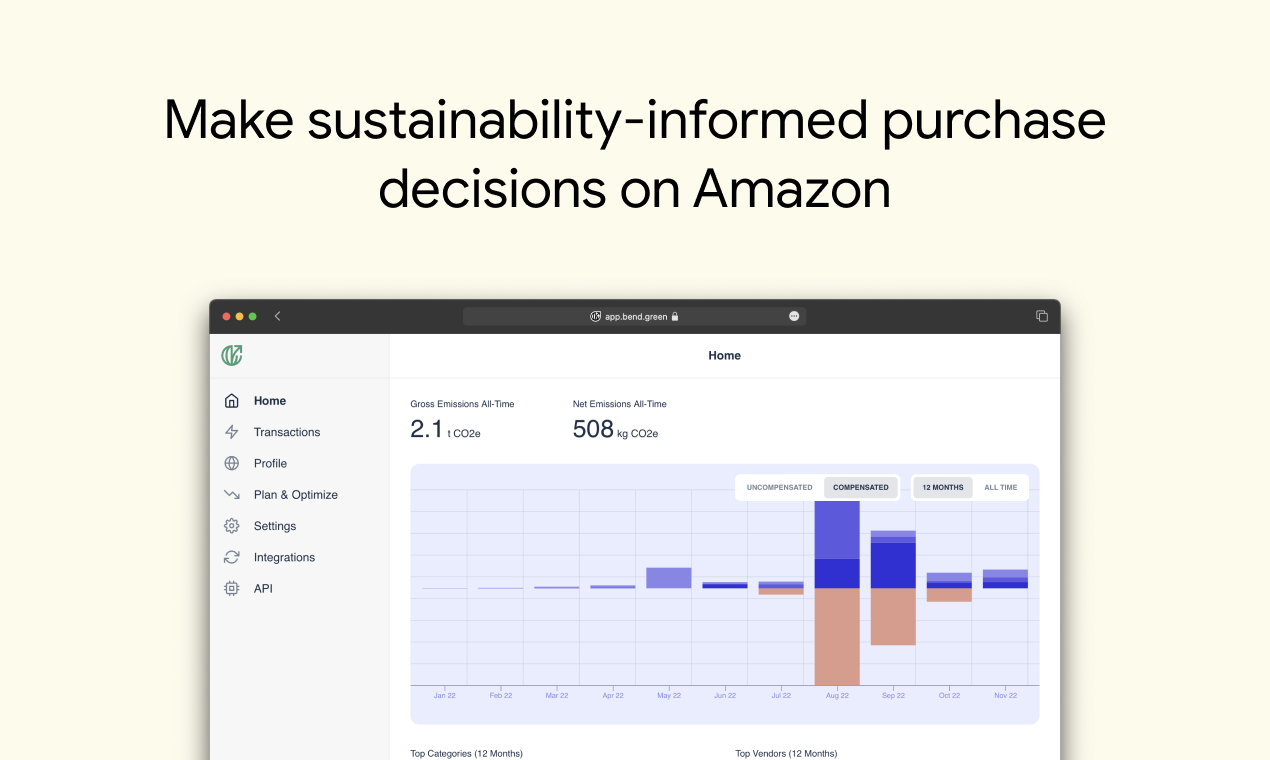
Task: Click the Transactions lightning bolt icon
Action: click(232, 431)
